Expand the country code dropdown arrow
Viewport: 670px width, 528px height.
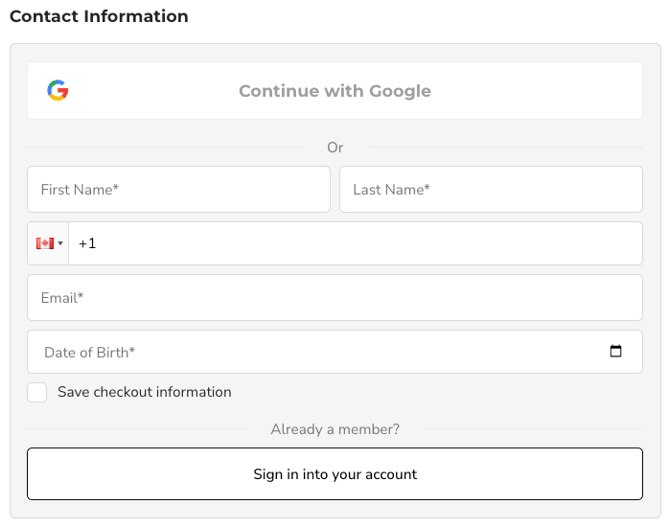tap(61, 244)
